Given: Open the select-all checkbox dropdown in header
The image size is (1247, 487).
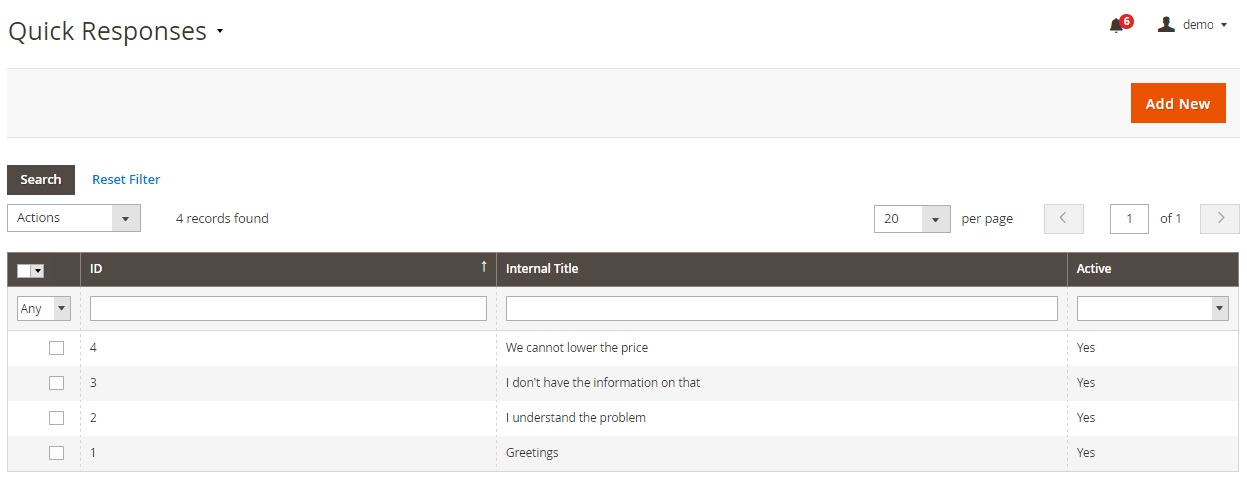Looking at the screenshot, I should 38,270.
